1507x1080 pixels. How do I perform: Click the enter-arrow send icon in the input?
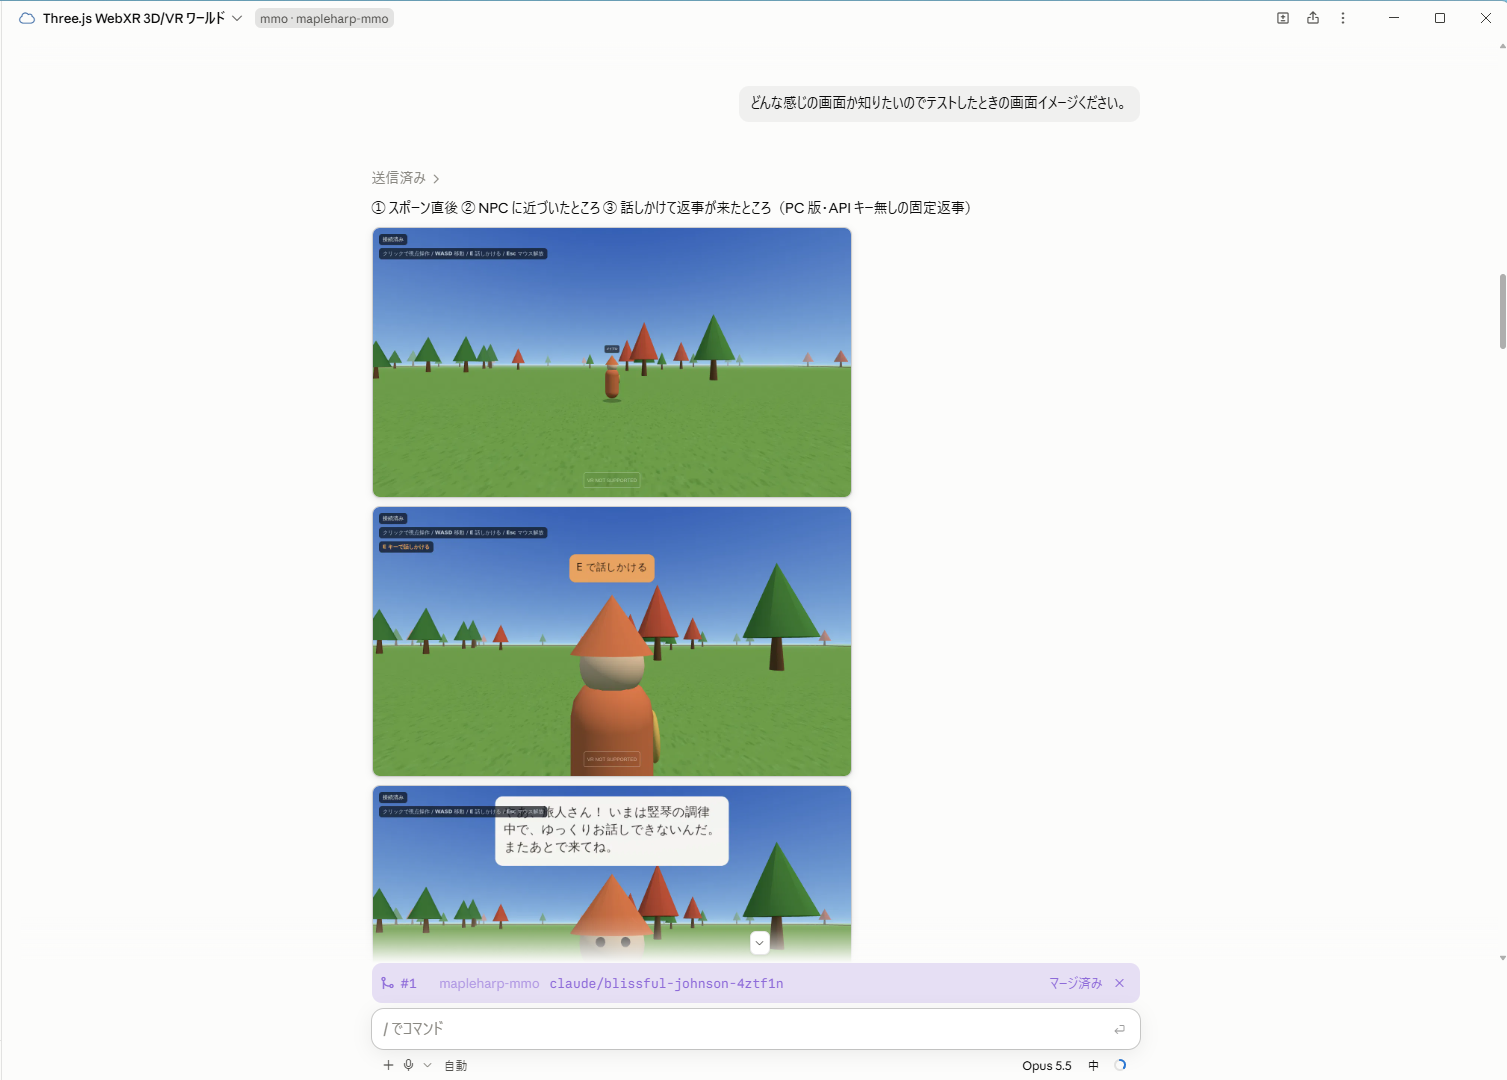[x=1119, y=1029]
